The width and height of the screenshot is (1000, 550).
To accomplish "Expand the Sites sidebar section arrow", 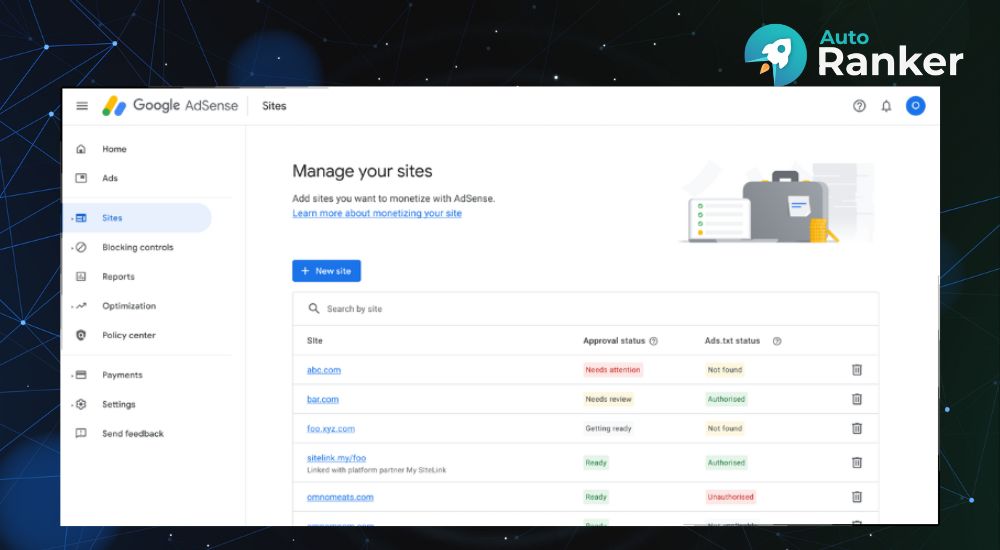I will [71, 218].
